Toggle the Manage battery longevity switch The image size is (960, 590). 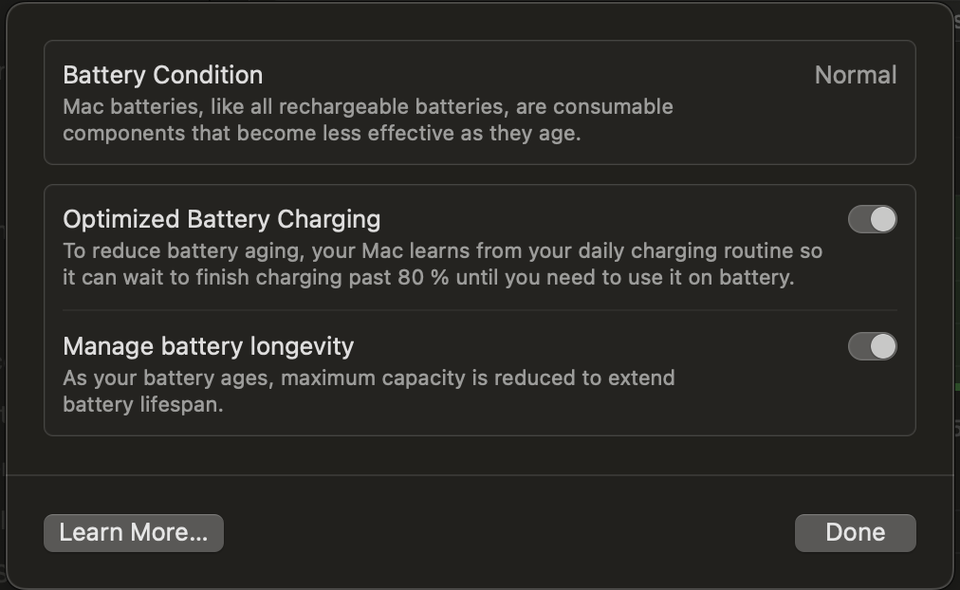pyautogui.click(x=872, y=346)
